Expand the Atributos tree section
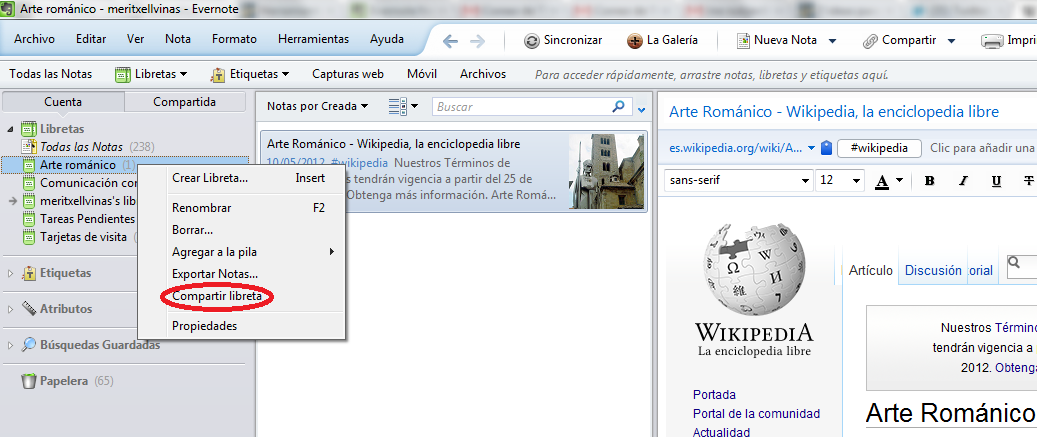The image size is (1037, 437). click(10, 309)
